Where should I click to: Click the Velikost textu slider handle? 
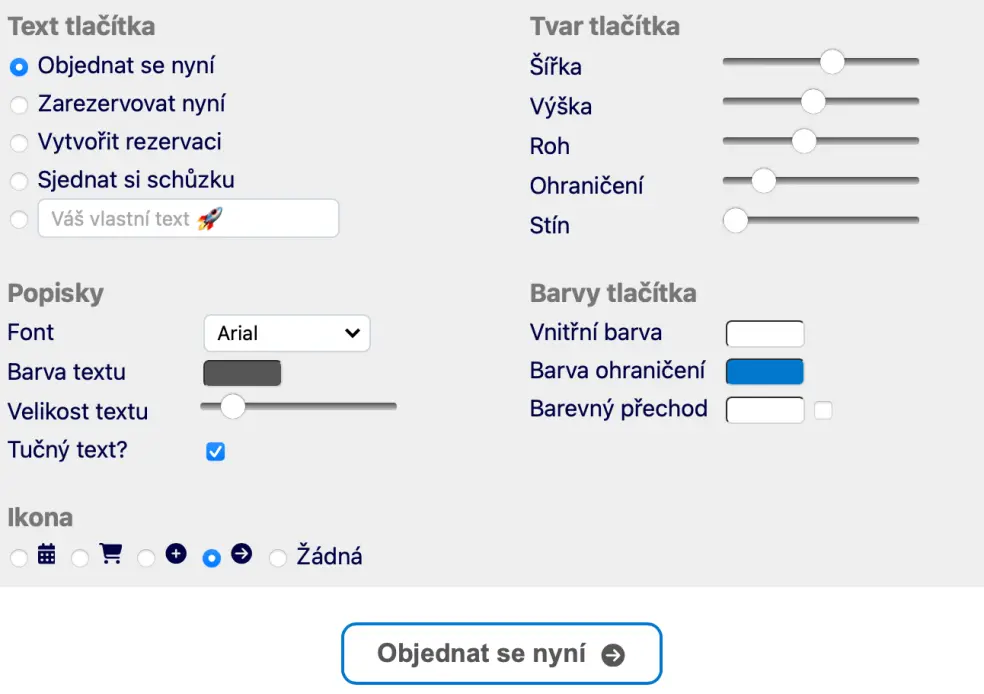tap(235, 409)
